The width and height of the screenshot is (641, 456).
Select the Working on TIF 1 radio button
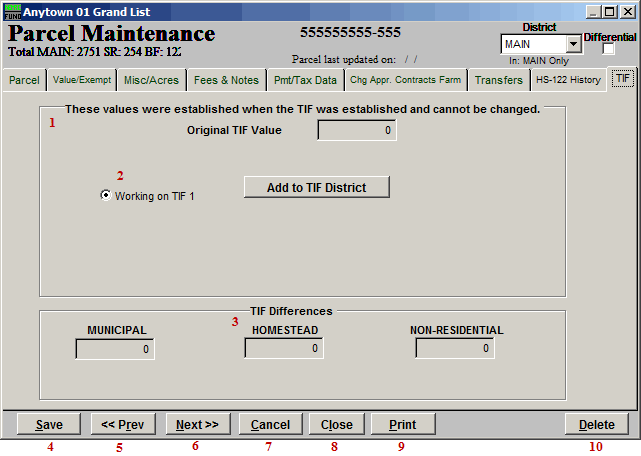pyautogui.click(x=106, y=196)
